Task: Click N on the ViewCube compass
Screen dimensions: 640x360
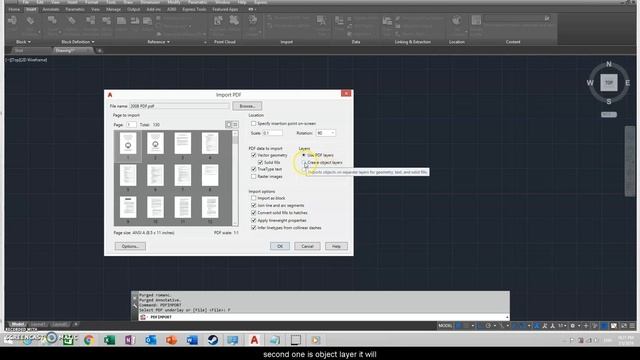Action: click(x=609, y=64)
